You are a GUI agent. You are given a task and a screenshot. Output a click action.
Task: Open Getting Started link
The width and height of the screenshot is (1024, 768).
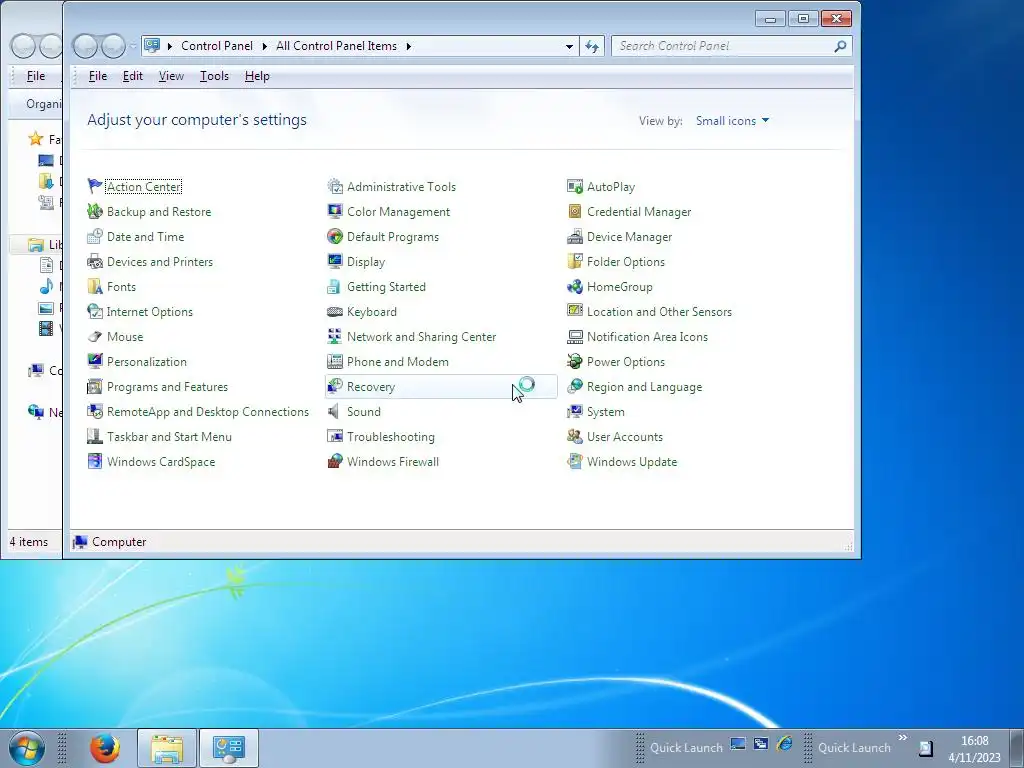[x=386, y=287]
